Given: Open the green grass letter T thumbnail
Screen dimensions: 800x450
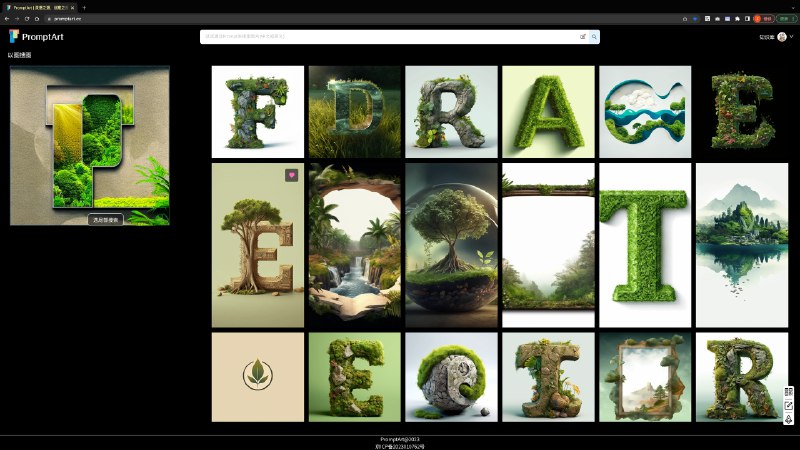Looking at the screenshot, I should tap(645, 245).
